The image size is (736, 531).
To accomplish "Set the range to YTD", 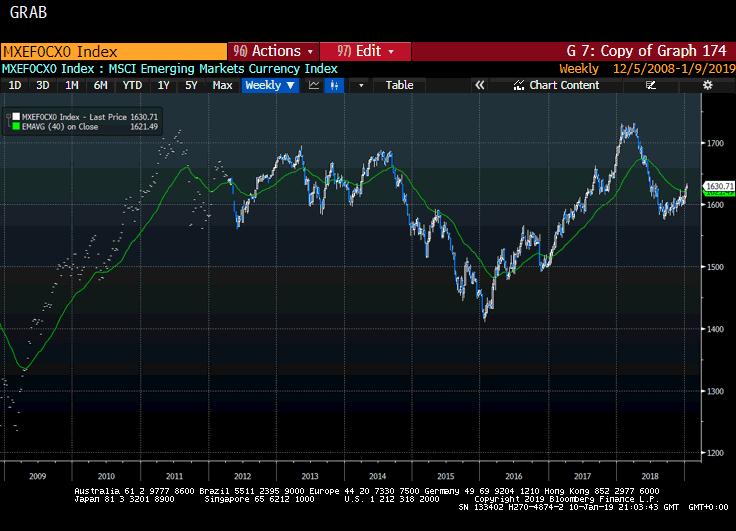I will [x=132, y=85].
